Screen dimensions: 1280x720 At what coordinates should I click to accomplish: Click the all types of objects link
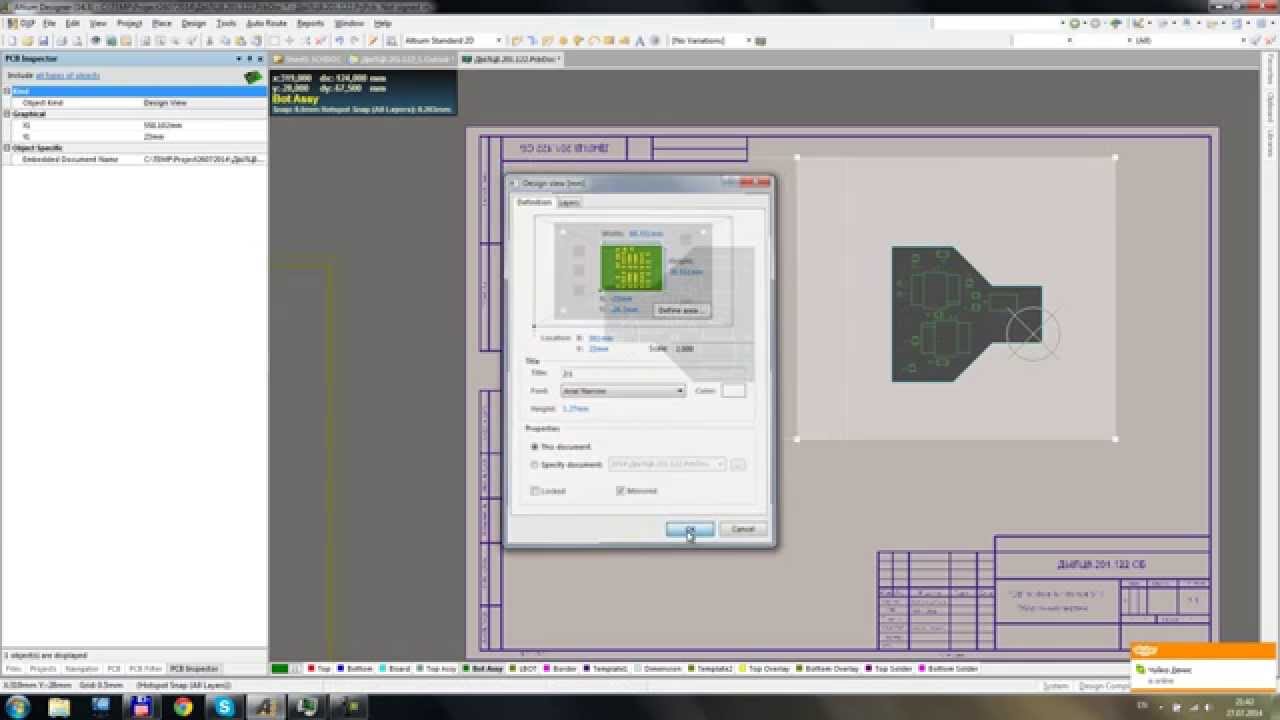coord(67,75)
